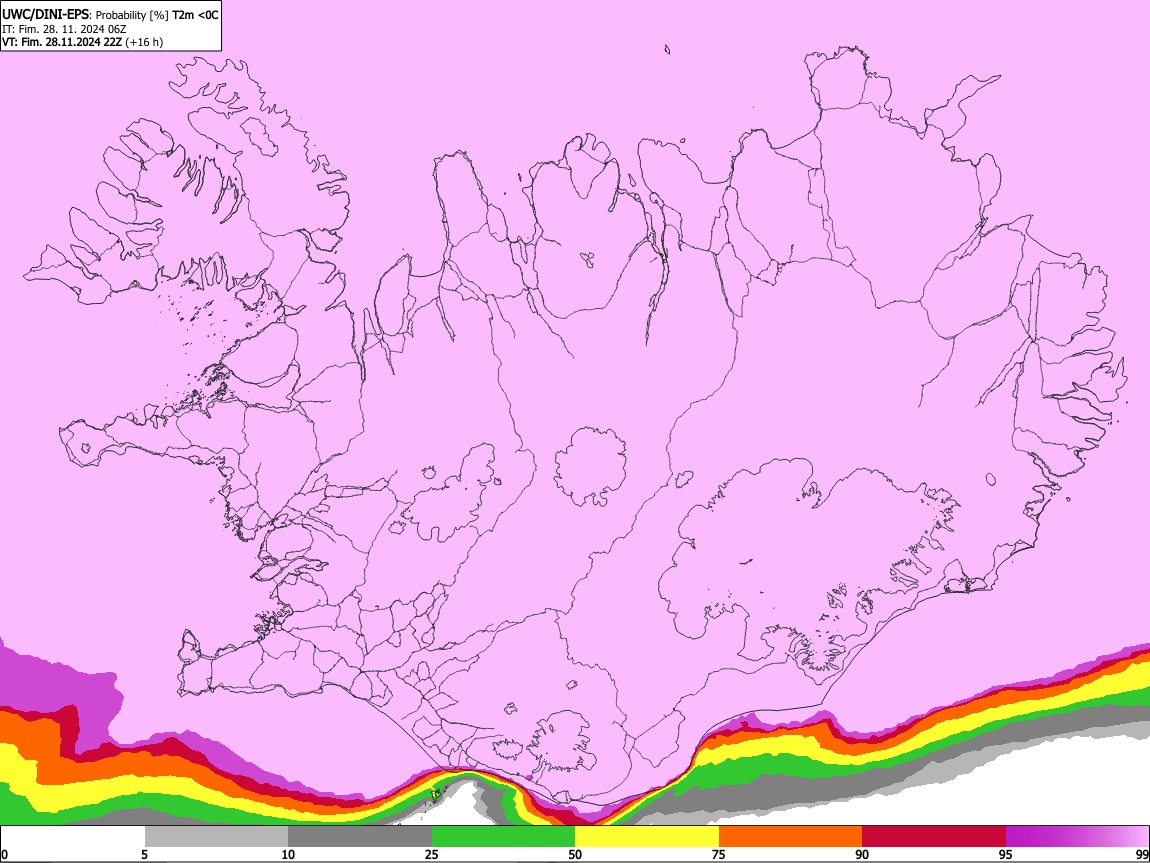This screenshot has height=863, width=1150.
Task: Click the orange 75–90% legend swatch
Action: 790,836
